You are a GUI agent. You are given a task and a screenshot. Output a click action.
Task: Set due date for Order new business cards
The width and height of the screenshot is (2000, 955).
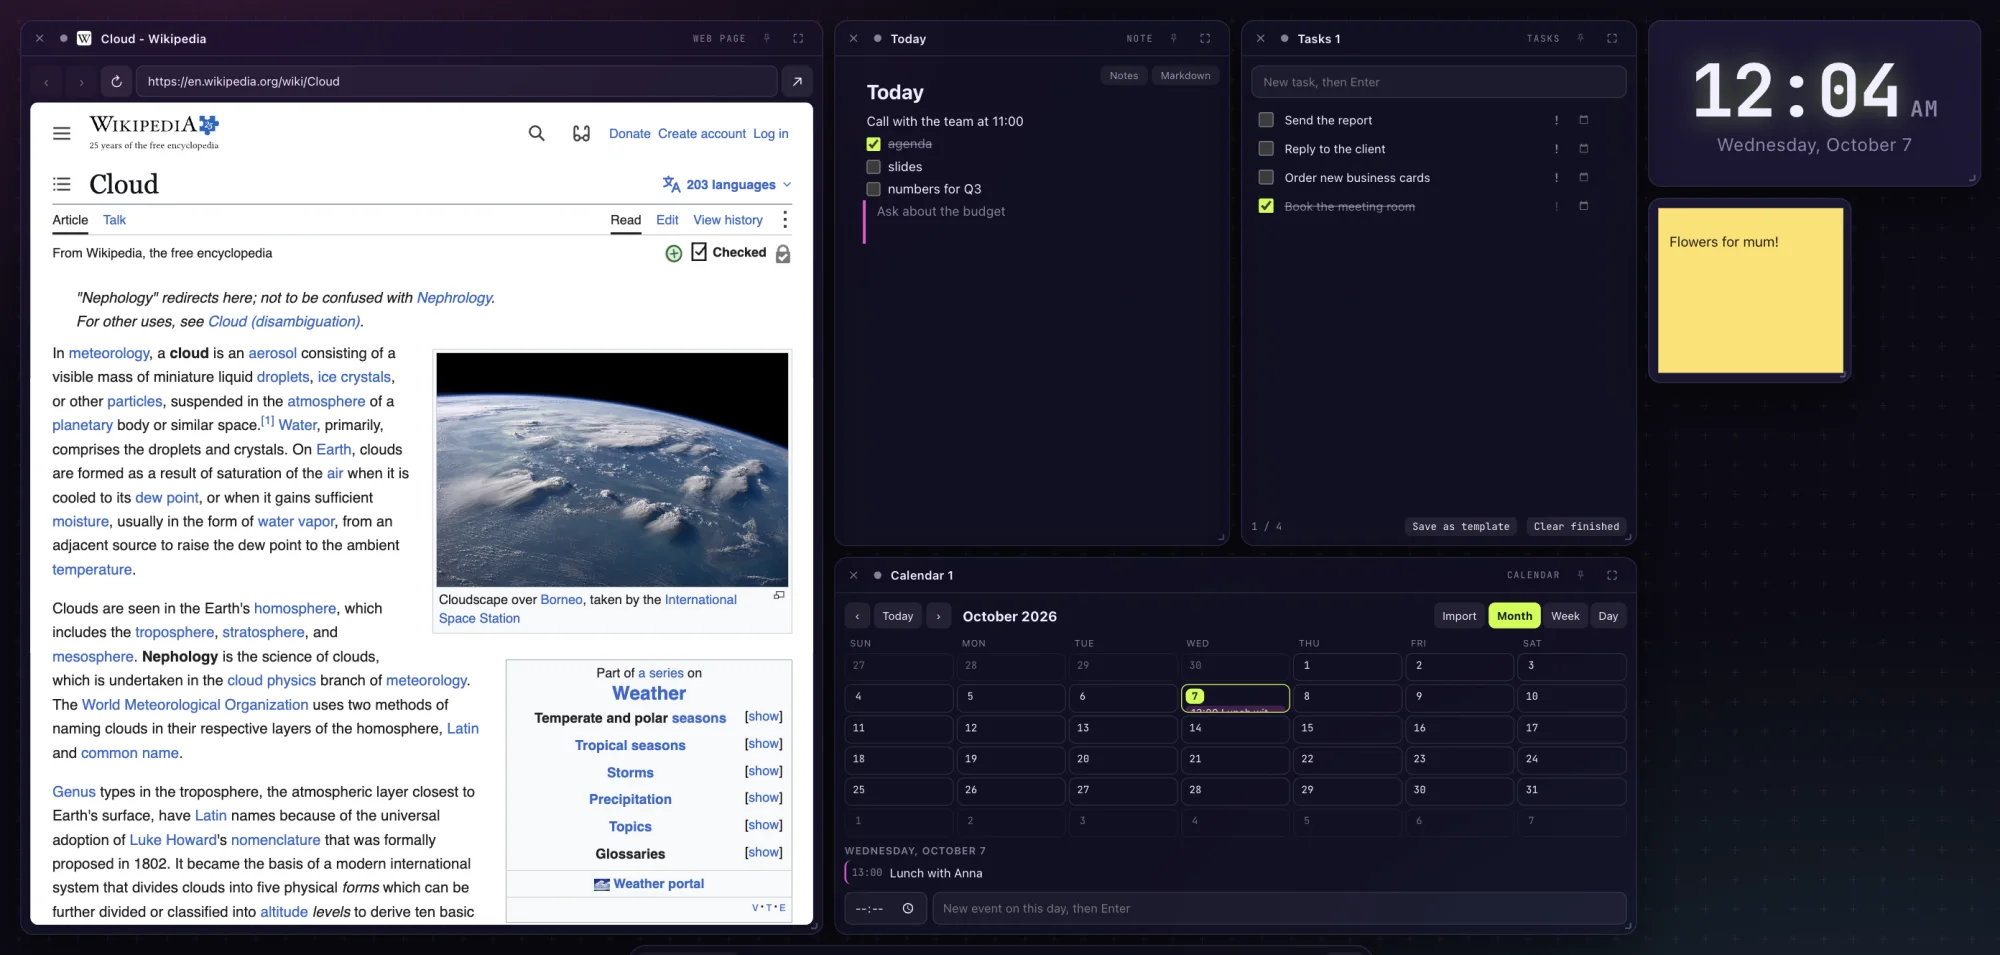tap(1584, 178)
